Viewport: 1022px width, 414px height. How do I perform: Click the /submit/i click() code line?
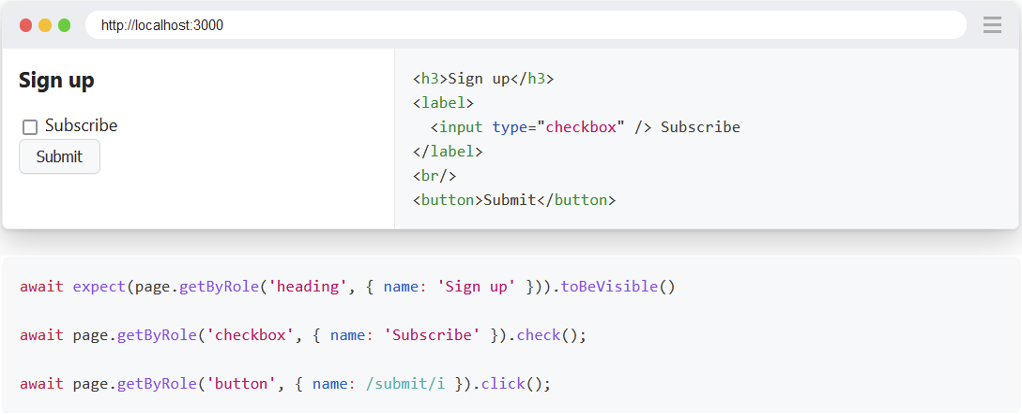285,383
